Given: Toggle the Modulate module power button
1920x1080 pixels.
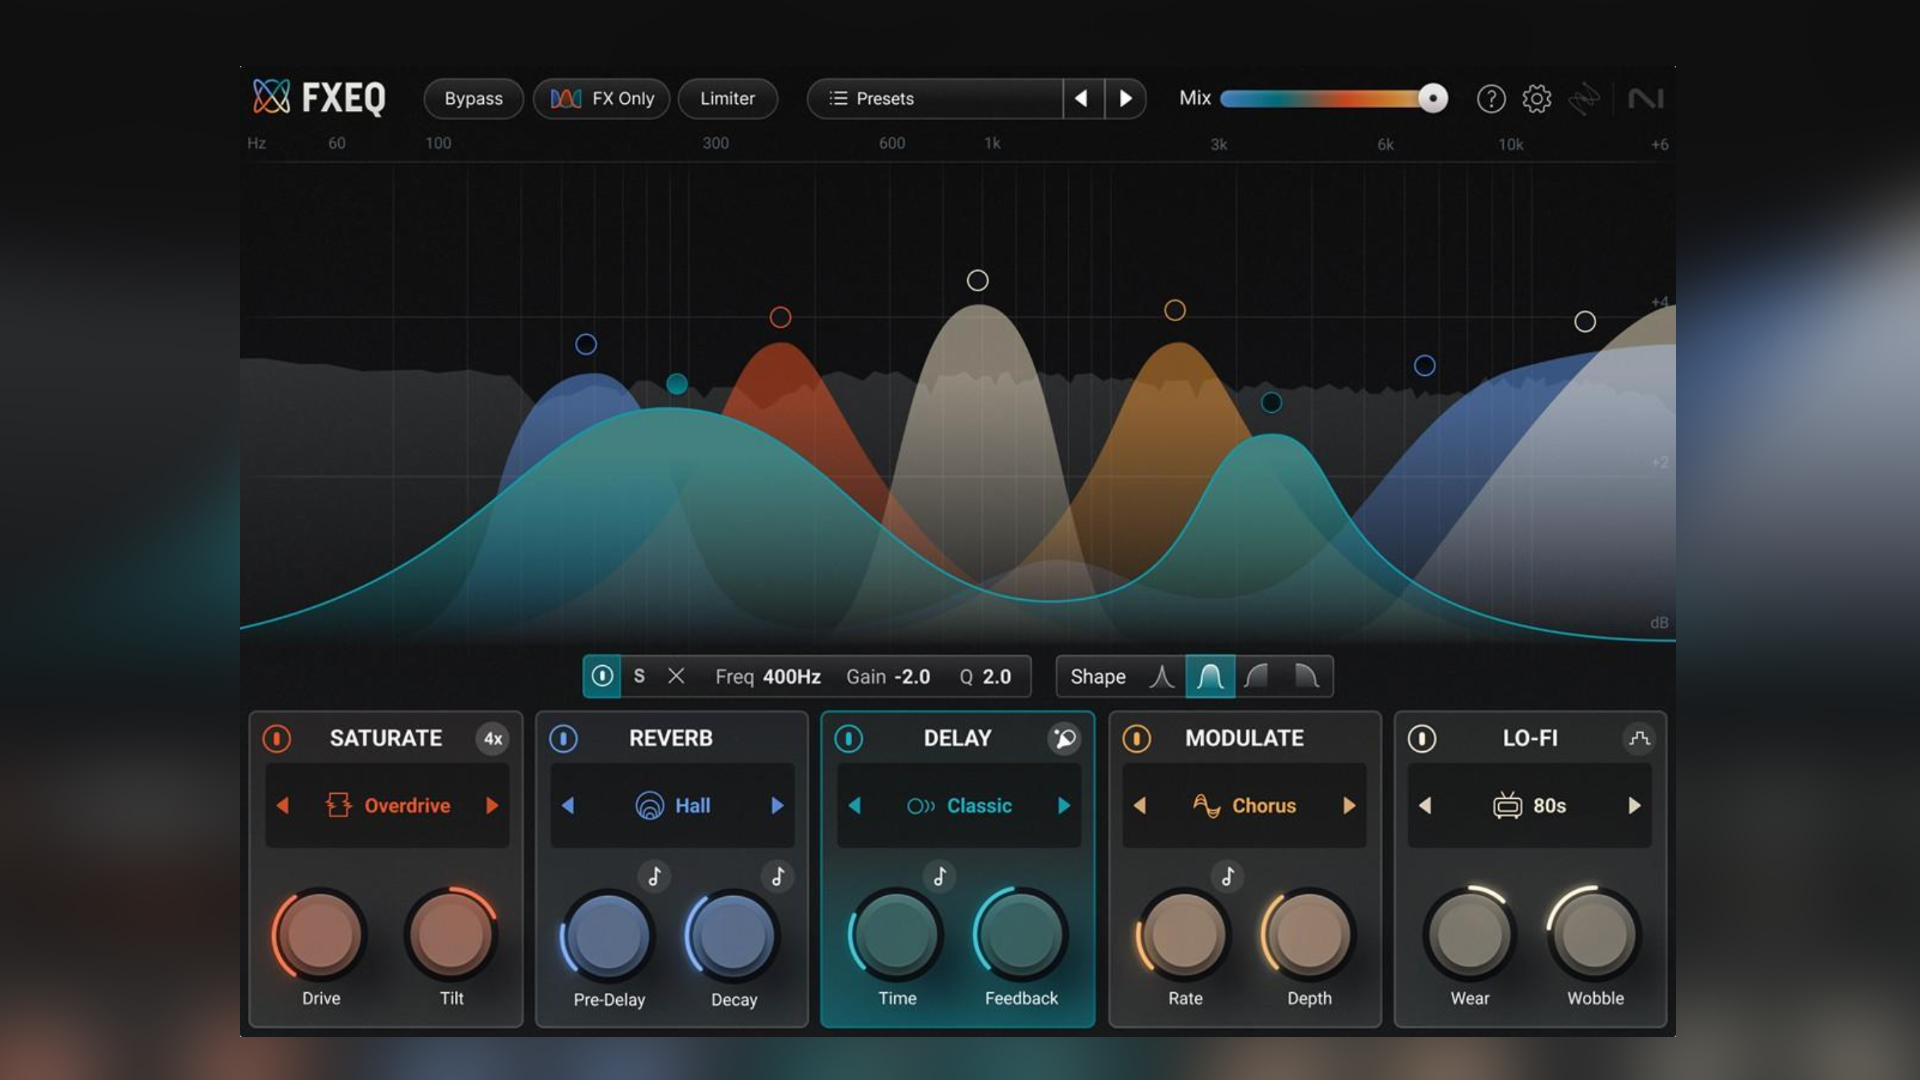Looking at the screenshot, I should pyautogui.click(x=1136, y=739).
